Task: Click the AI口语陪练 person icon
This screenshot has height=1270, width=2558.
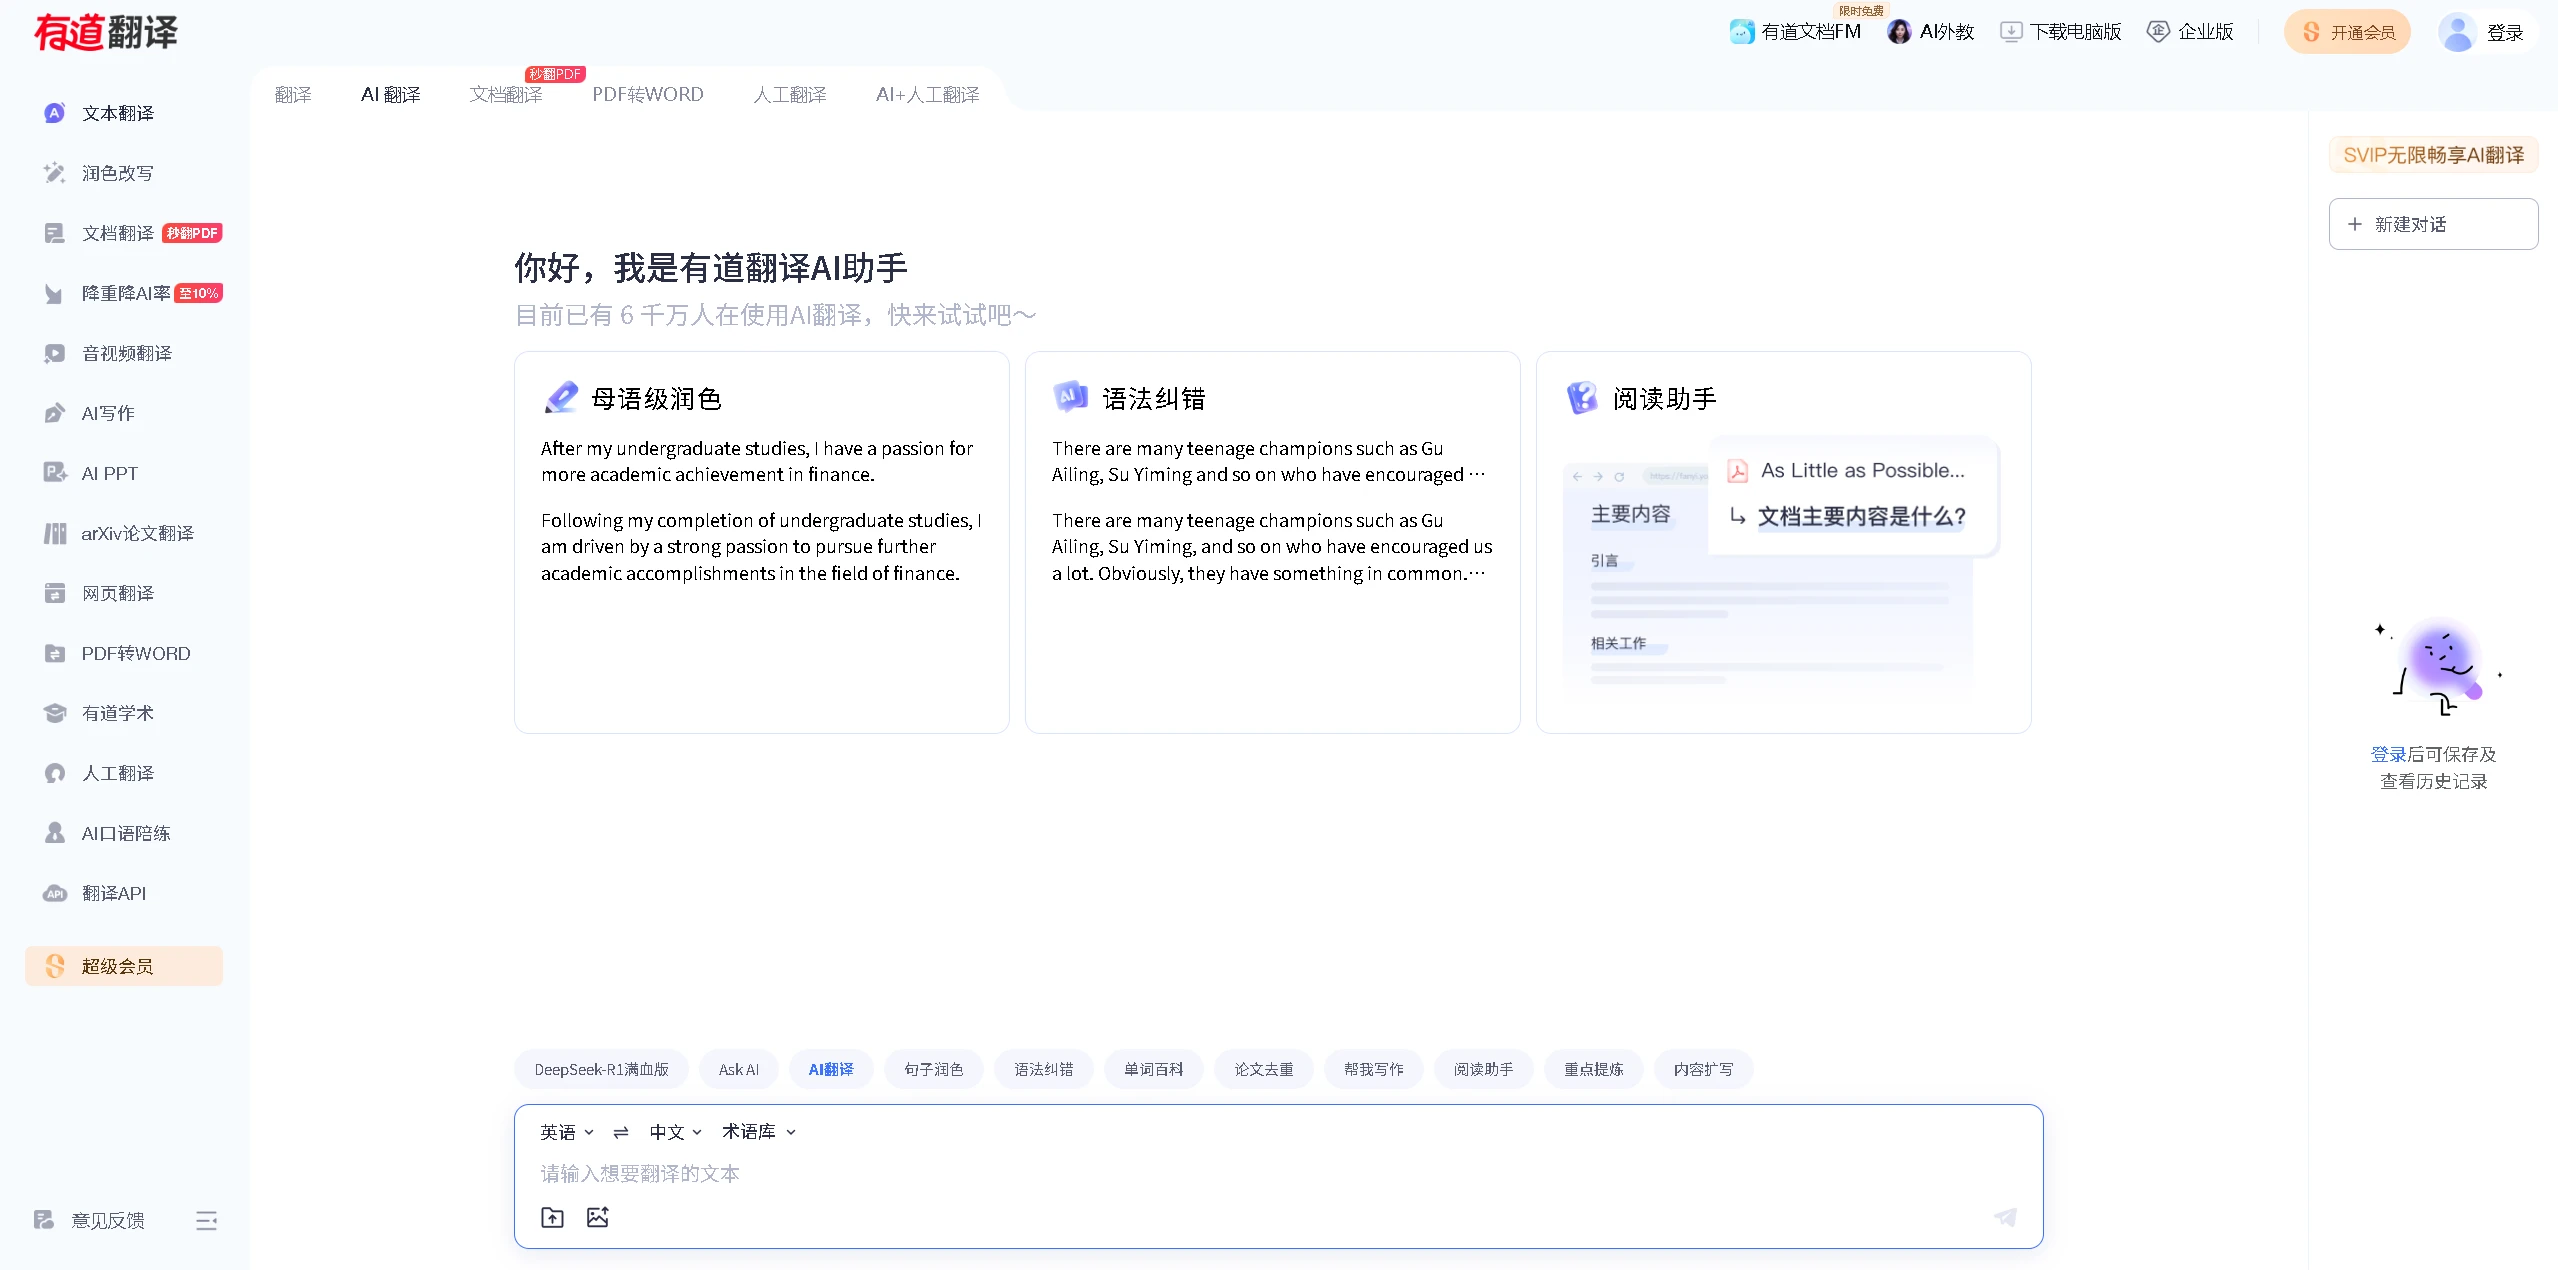Action: coord(55,833)
